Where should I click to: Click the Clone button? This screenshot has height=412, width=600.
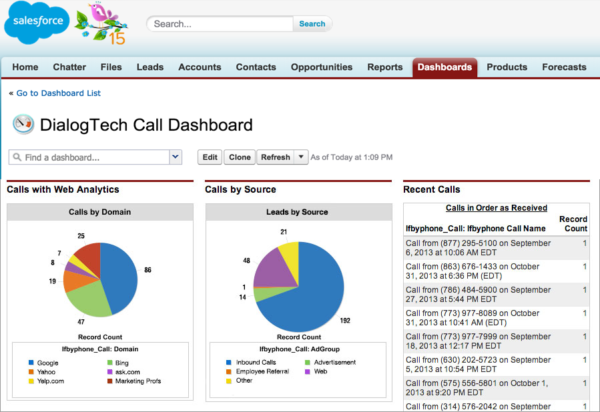pos(240,157)
